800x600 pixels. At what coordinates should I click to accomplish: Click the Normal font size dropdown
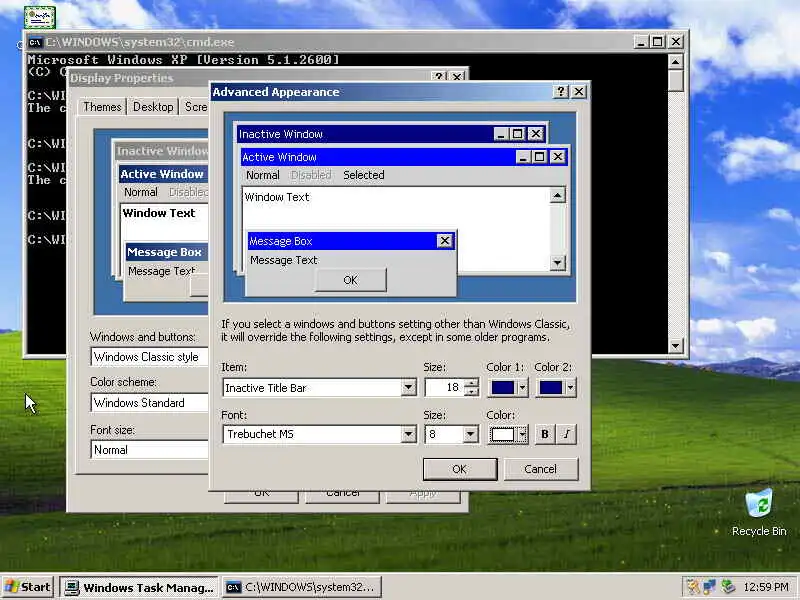149,449
